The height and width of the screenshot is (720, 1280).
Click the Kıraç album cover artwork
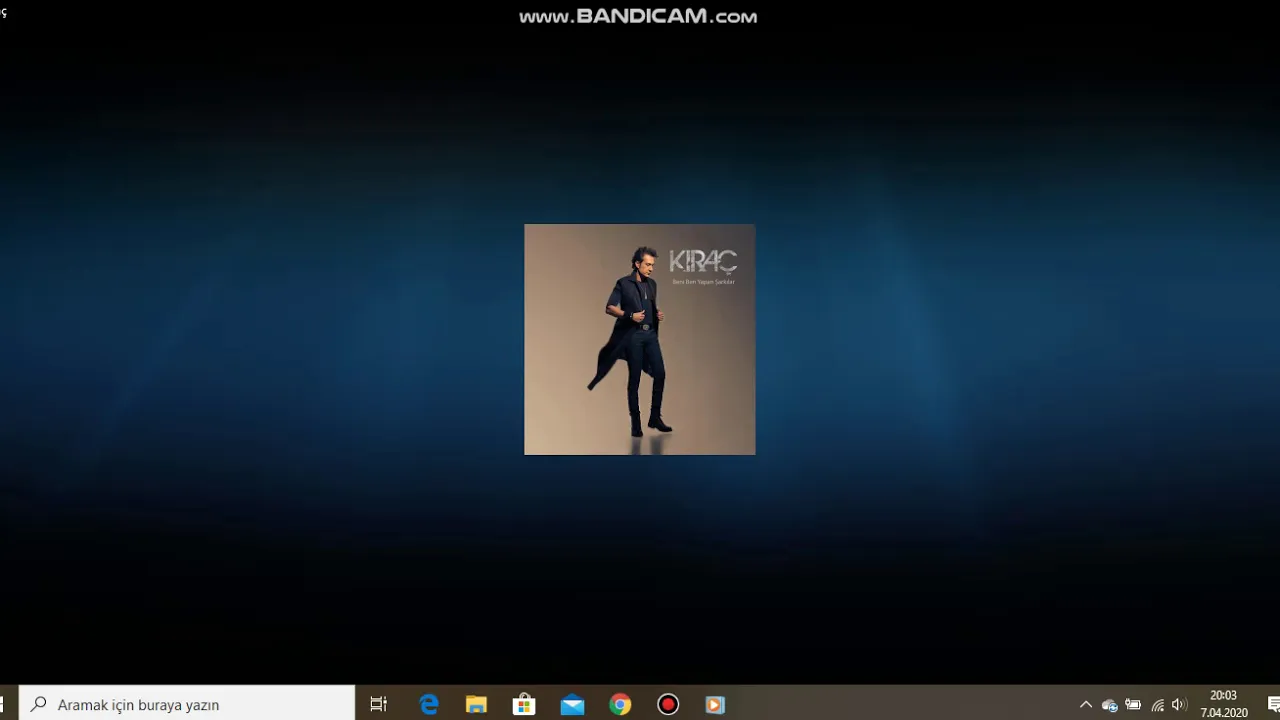click(x=640, y=339)
